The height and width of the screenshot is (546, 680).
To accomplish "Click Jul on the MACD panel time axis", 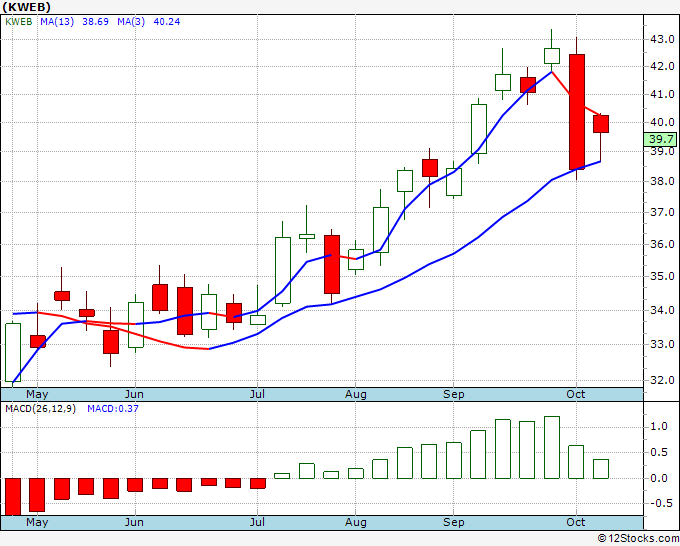I will point(257,522).
